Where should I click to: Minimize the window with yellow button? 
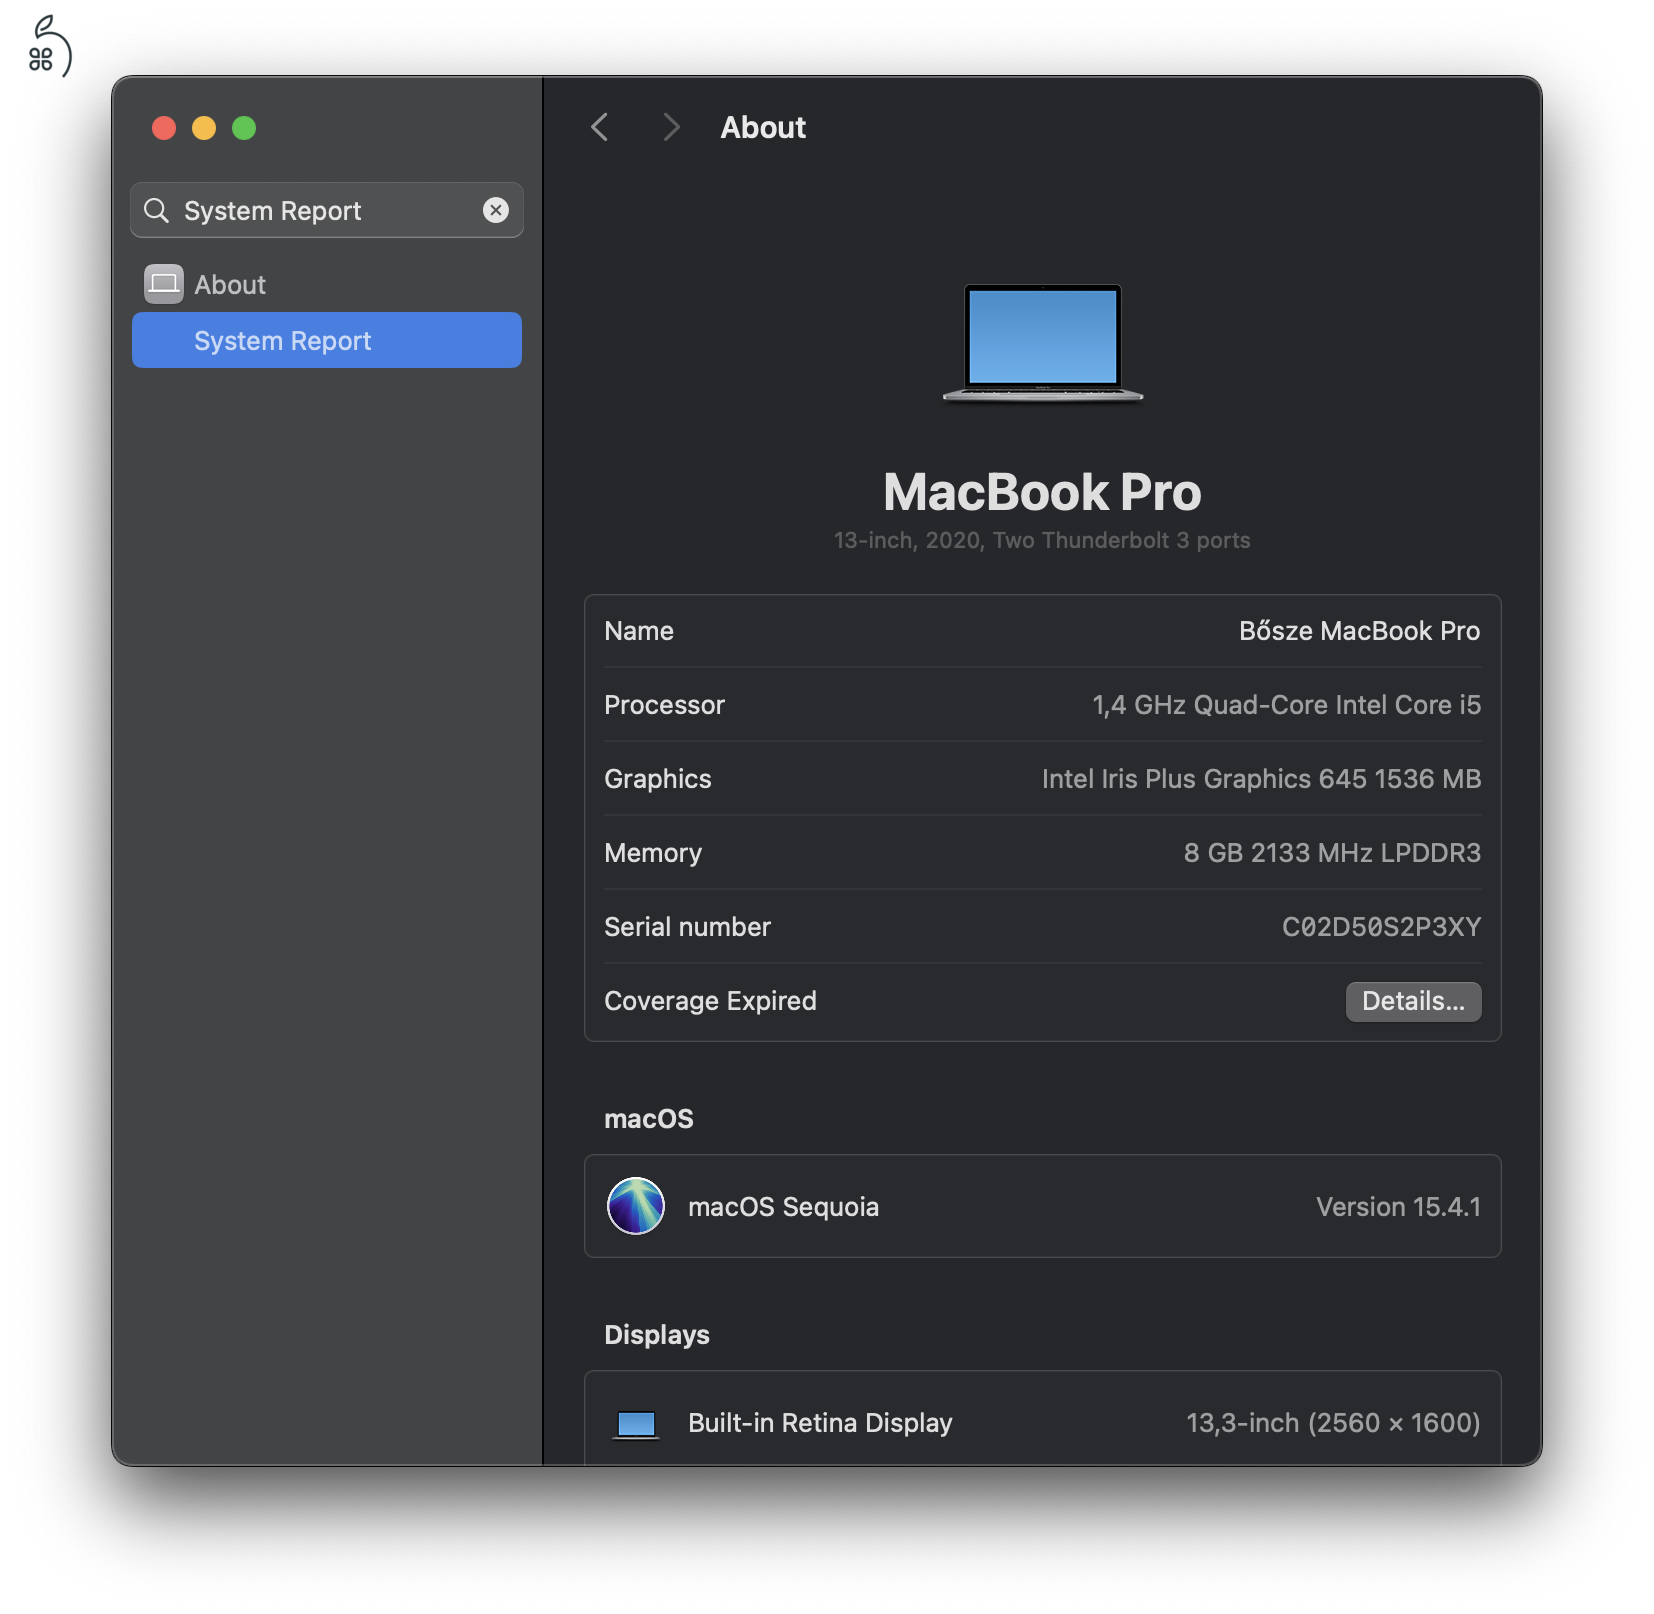point(204,128)
